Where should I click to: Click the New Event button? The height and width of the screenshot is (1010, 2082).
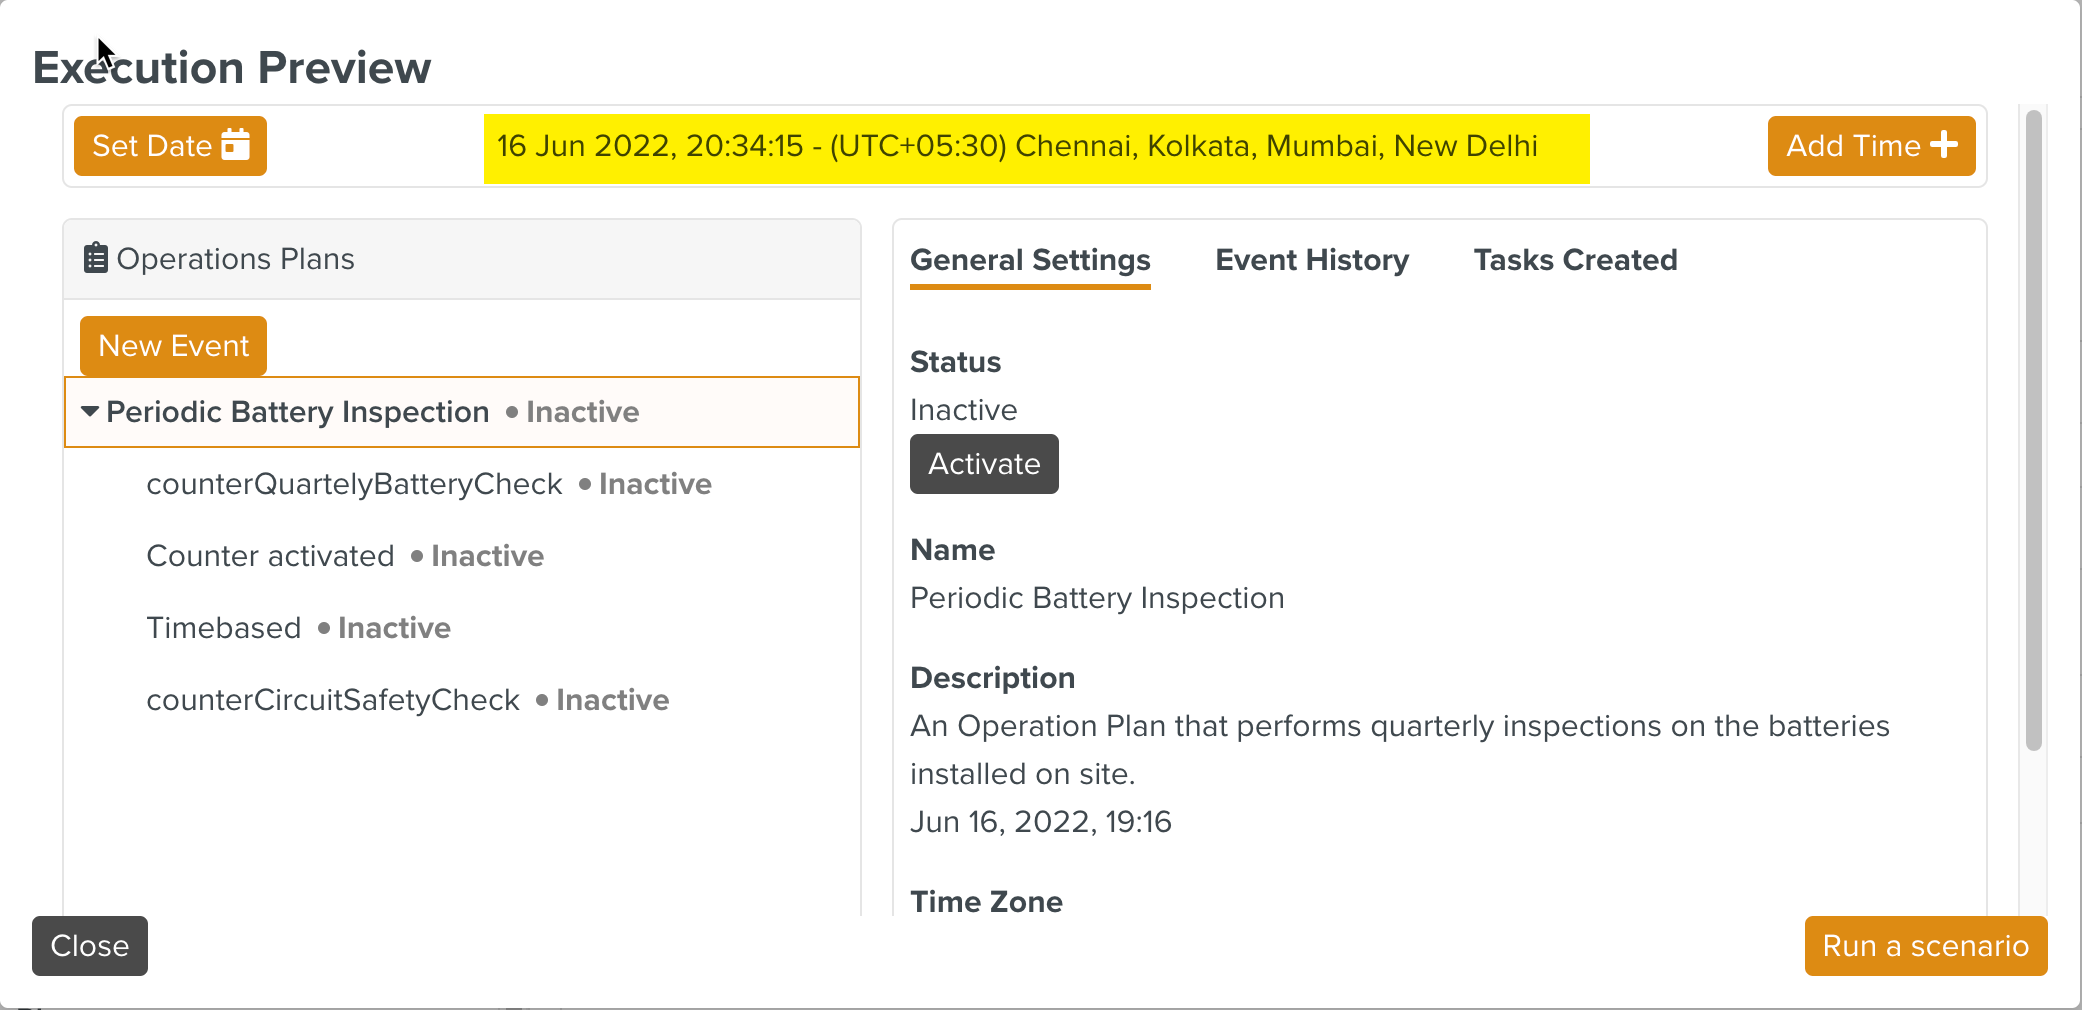coord(173,346)
